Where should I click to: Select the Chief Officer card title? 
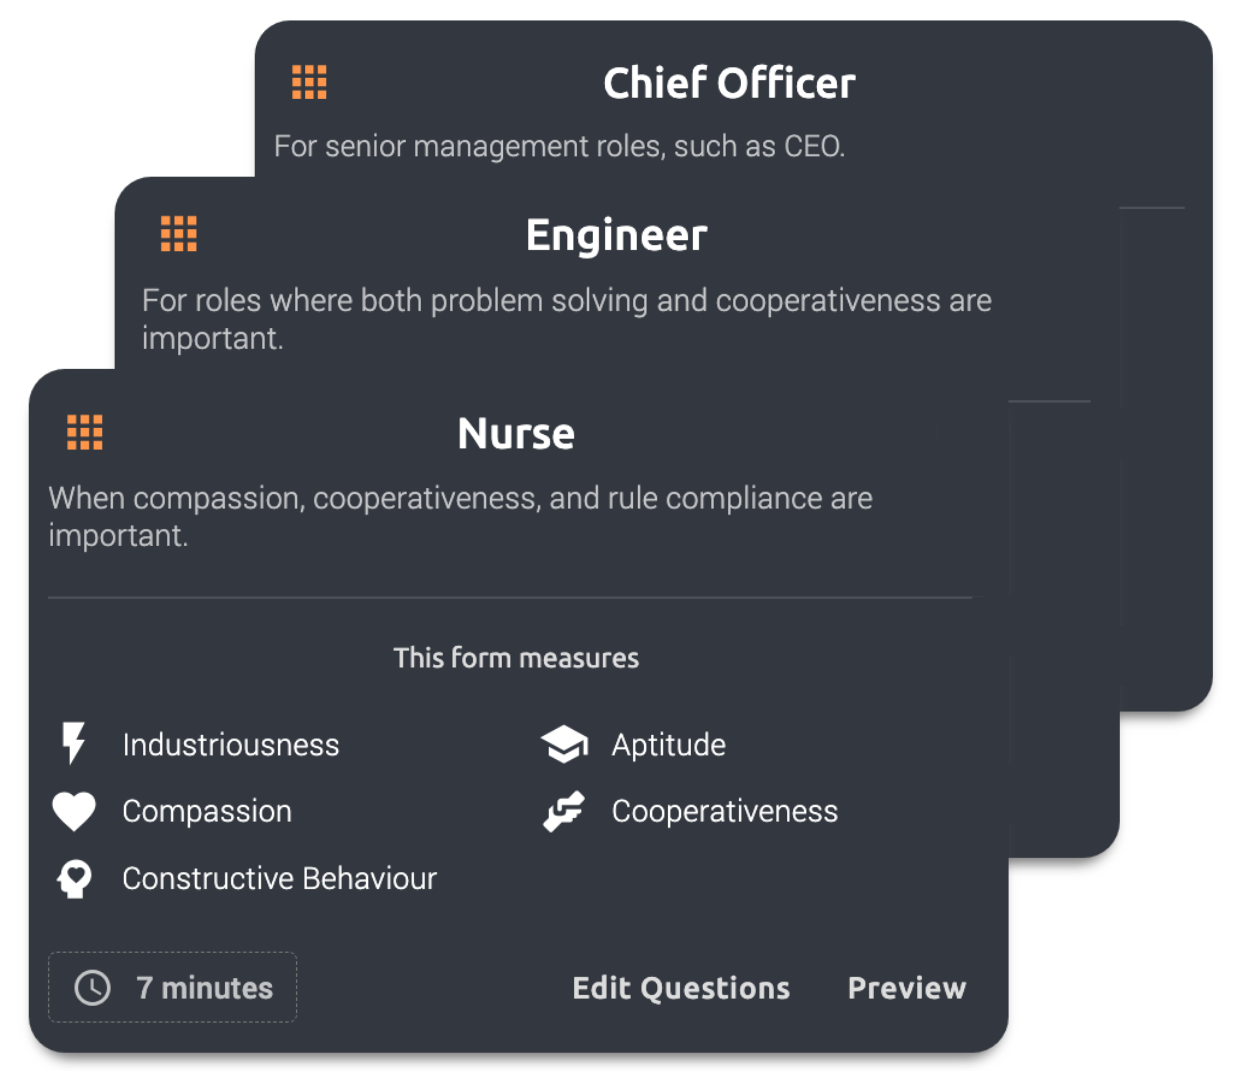point(729,83)
